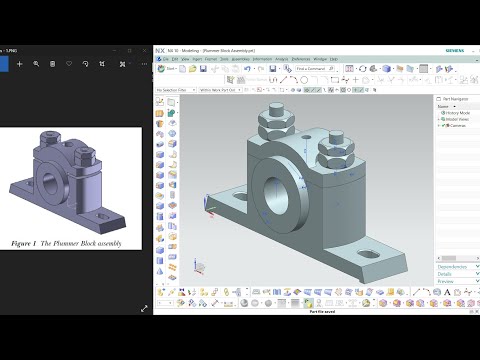Click the Part Navigator panel title

click(x=456, y=99)
